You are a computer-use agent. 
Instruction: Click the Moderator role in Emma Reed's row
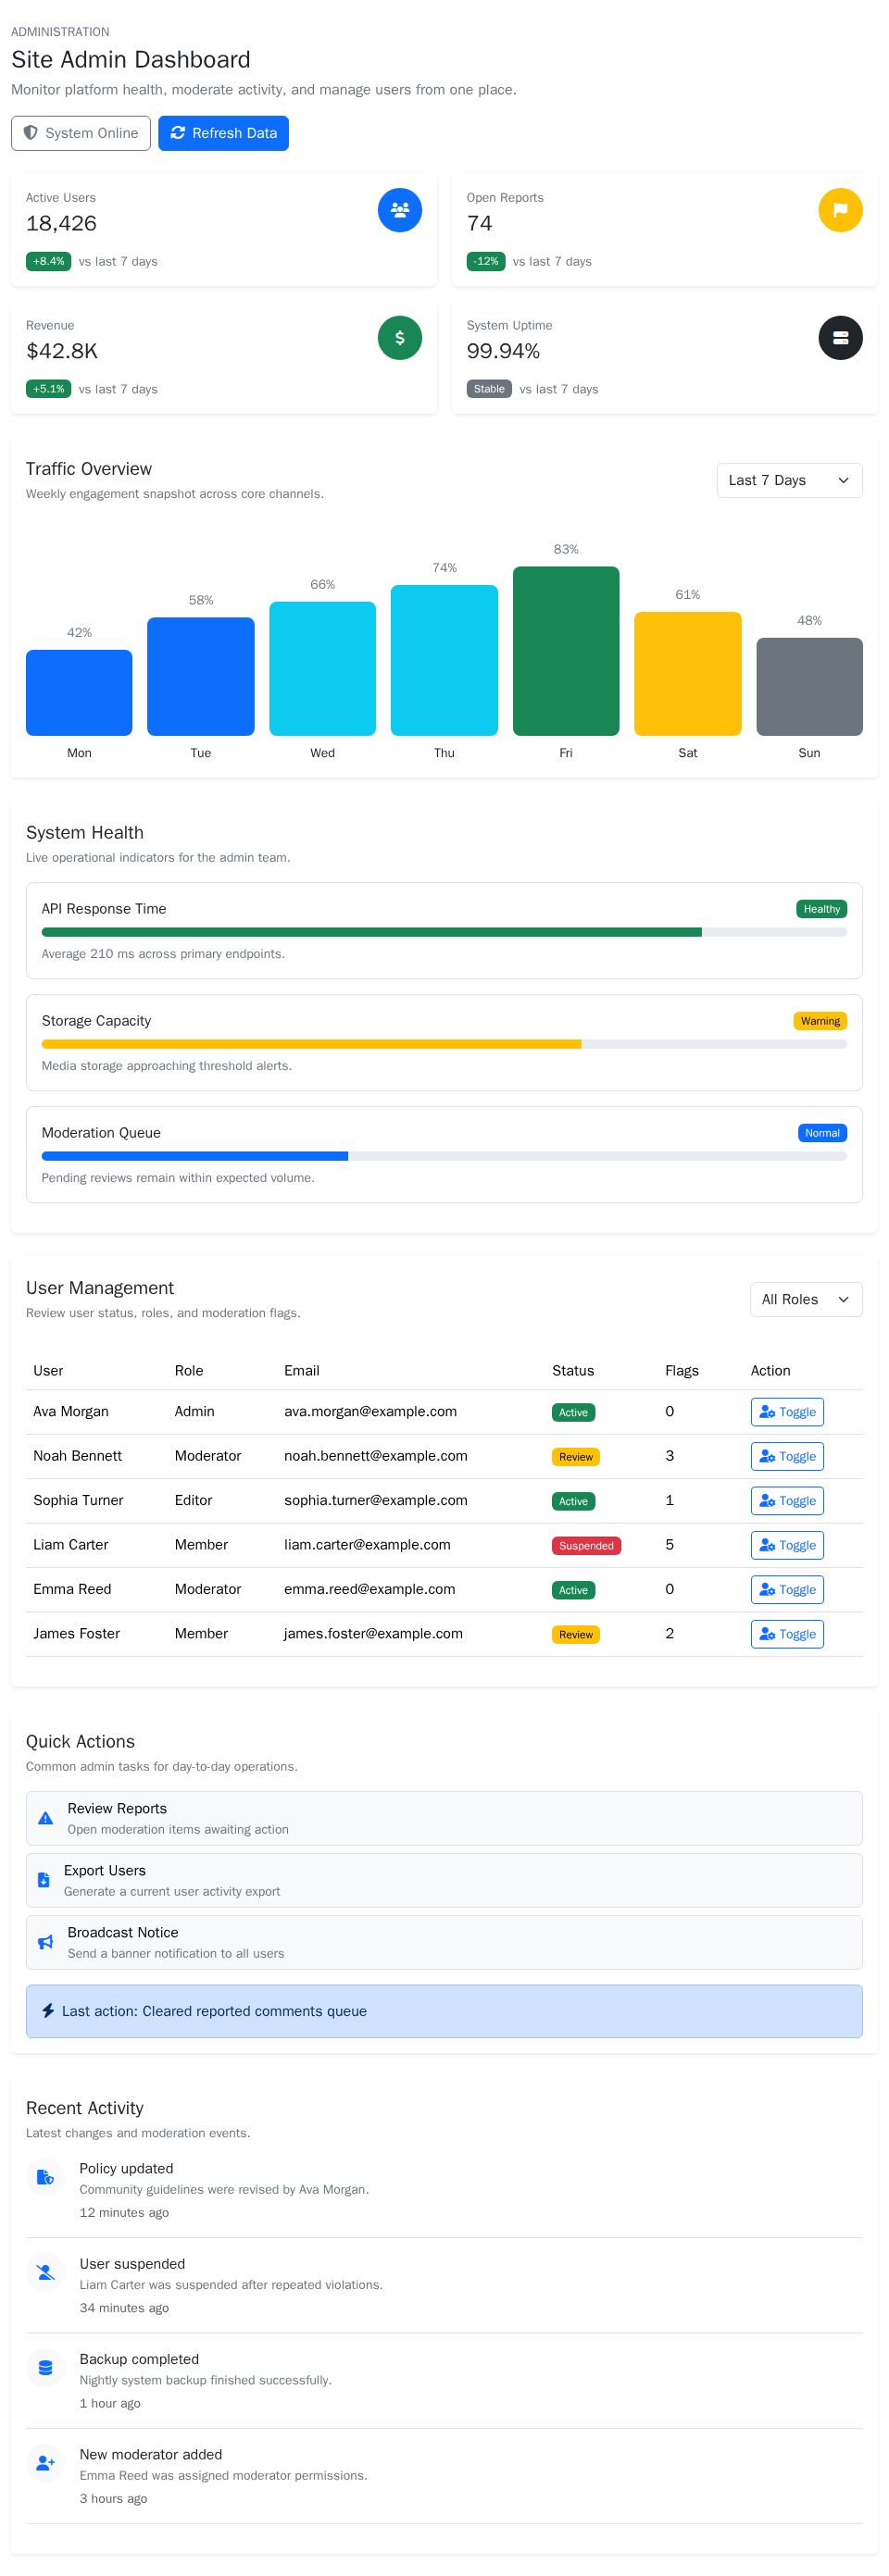click(x=208, y=1589)
